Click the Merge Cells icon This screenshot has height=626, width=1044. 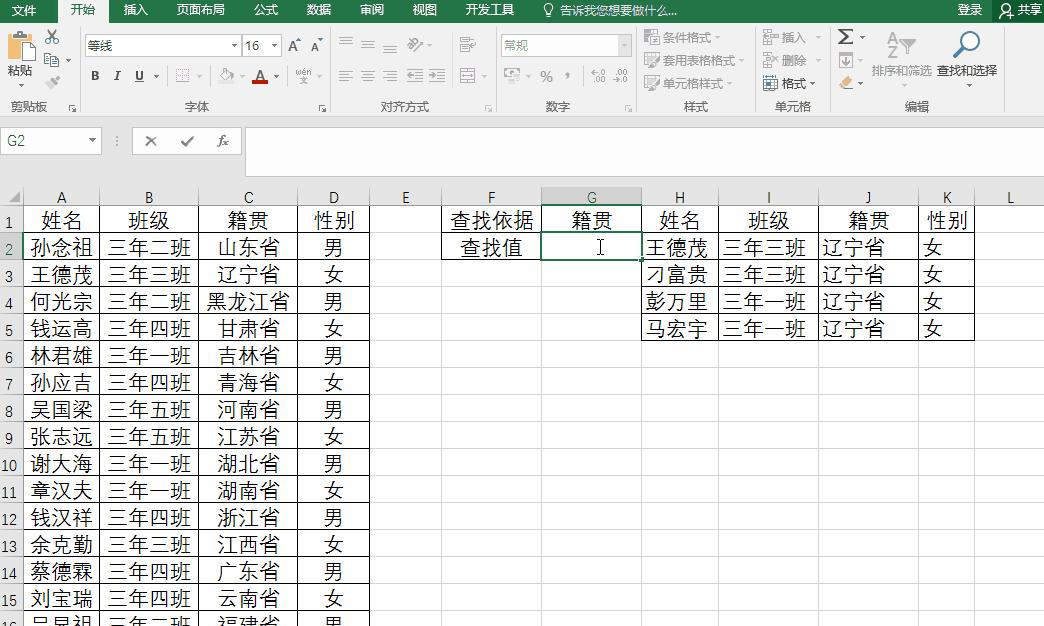tap(467, 74)
